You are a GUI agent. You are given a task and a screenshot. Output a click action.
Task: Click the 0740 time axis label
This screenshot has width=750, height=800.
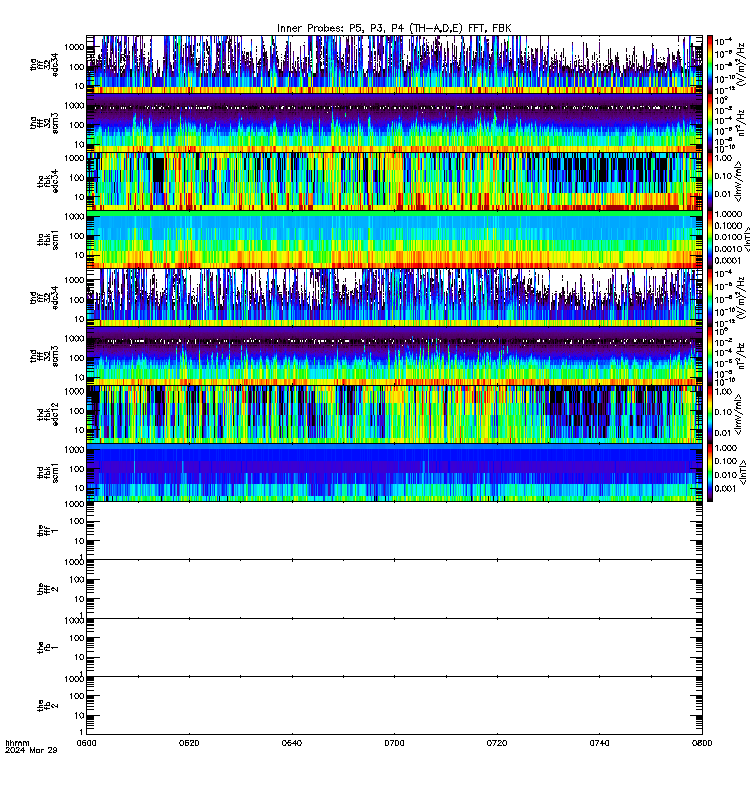tap(599, 743)
